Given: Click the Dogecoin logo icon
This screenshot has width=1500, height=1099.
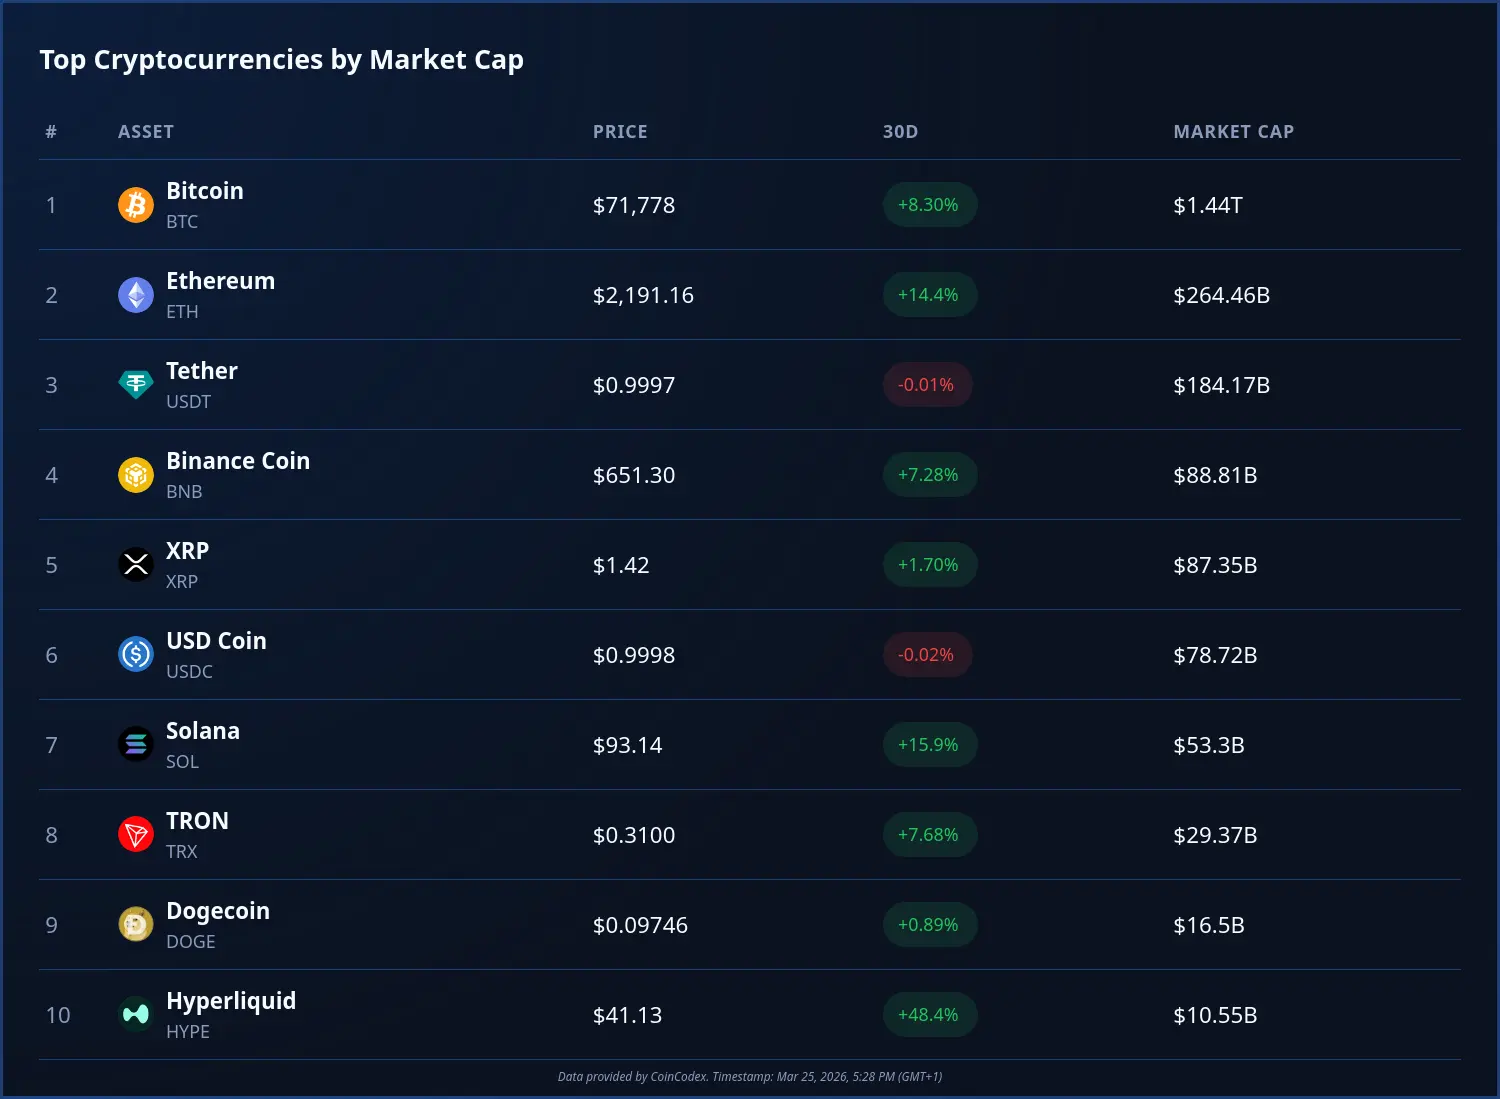Looking at the screenshot, I should (135, 925).
